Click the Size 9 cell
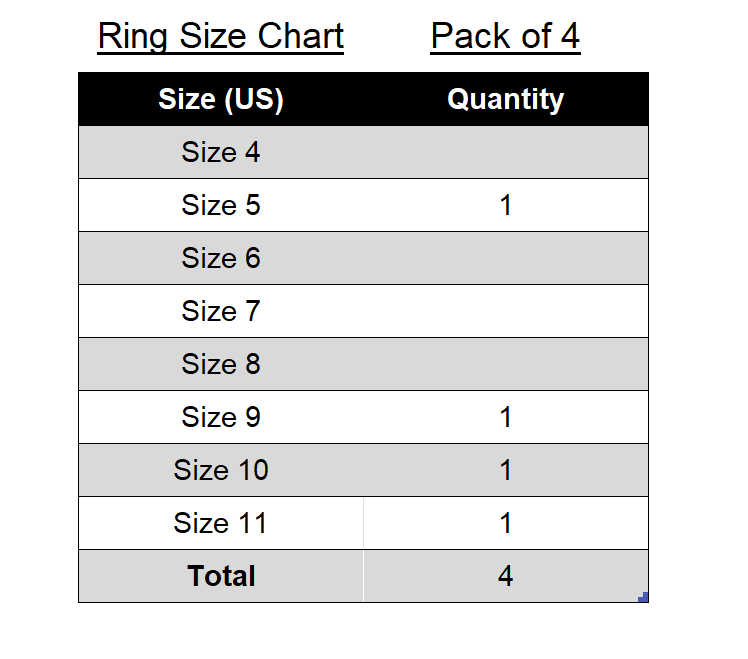 221,417
